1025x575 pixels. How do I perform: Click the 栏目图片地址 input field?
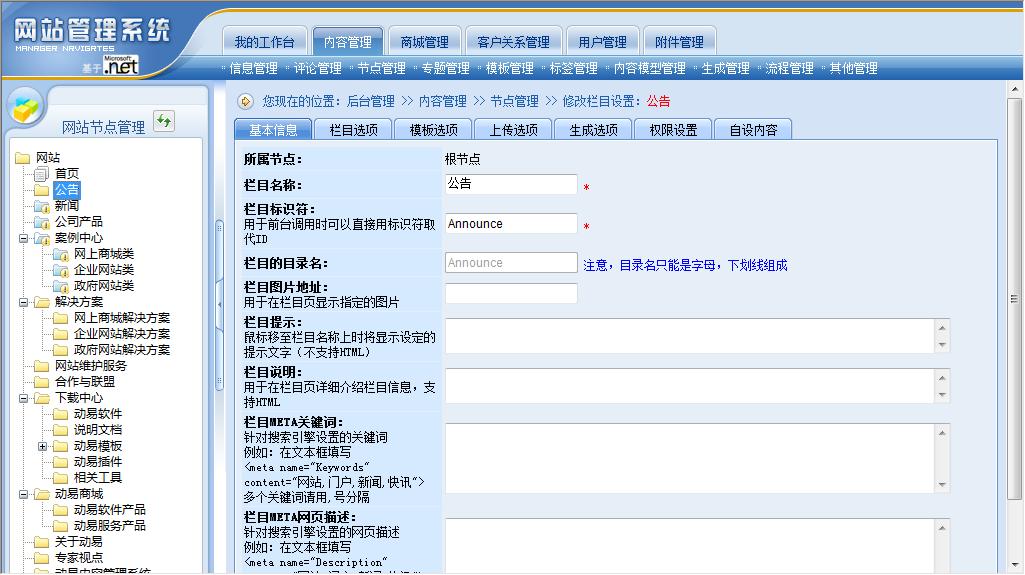(x=511, y=293)
